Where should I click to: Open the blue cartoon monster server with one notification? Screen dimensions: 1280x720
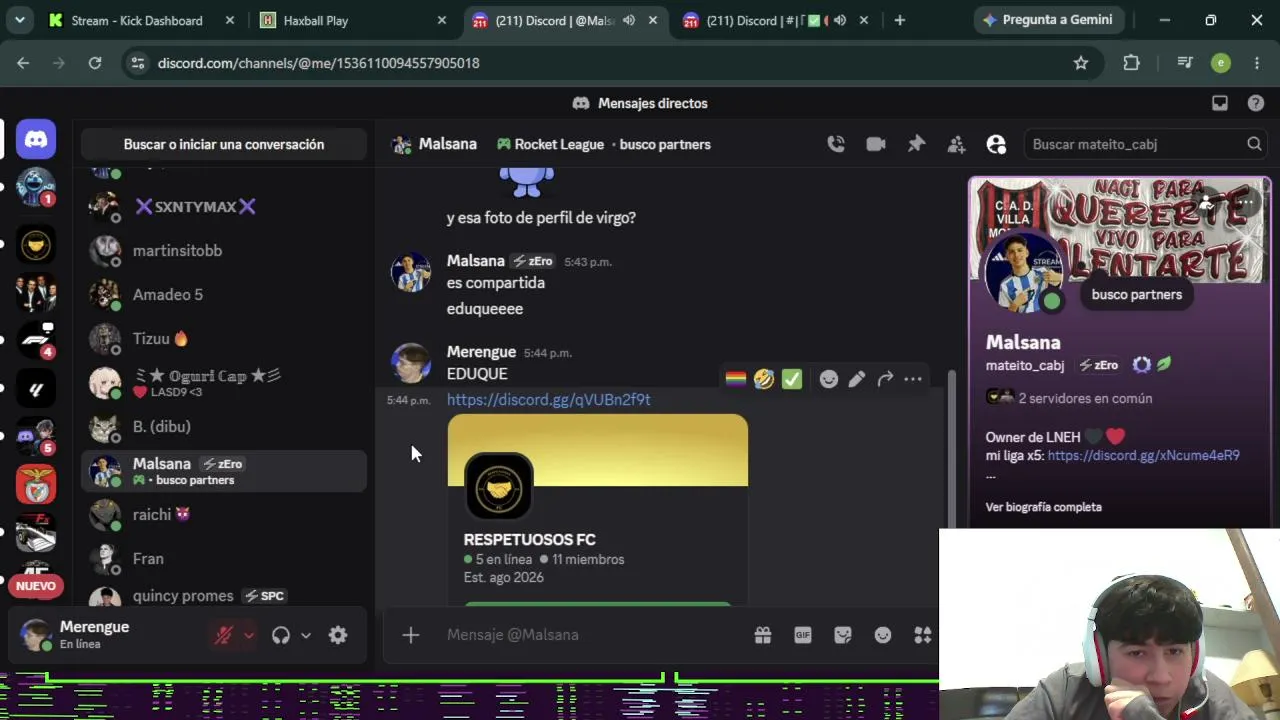click(x=36, y=188)
